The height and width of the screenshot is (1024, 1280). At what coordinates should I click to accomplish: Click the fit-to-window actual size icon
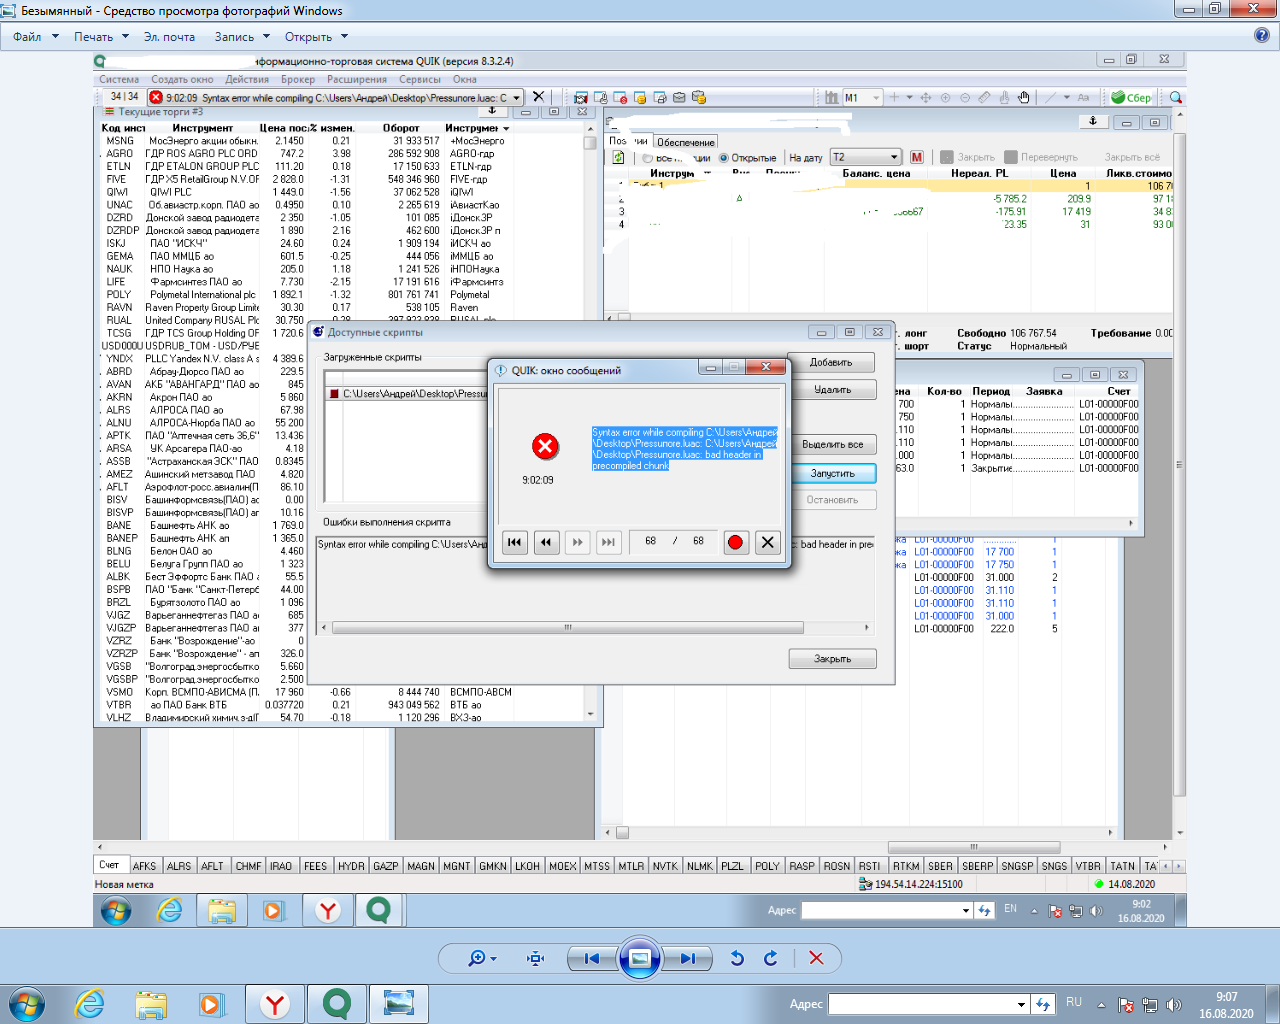coord(536,958)
